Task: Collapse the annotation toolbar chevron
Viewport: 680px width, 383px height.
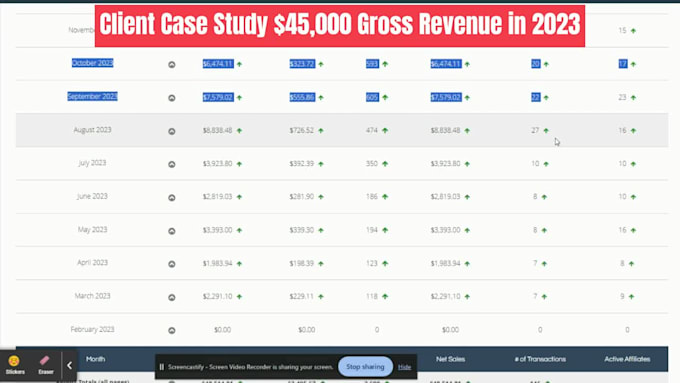Action: coord(69,366)
